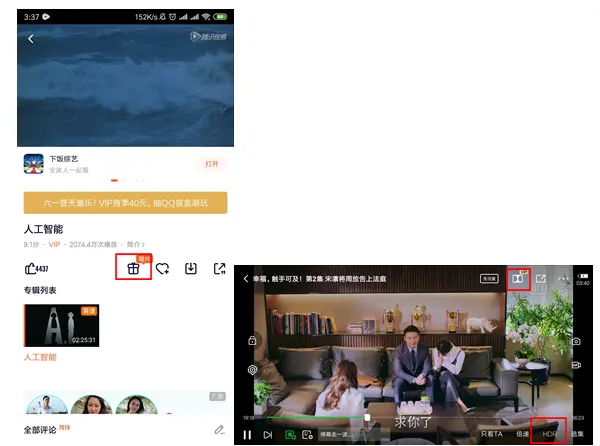This screenshot has width=600, height=446.
Task: Open the 下饭综艺 app icon
Action: [34, 164]
